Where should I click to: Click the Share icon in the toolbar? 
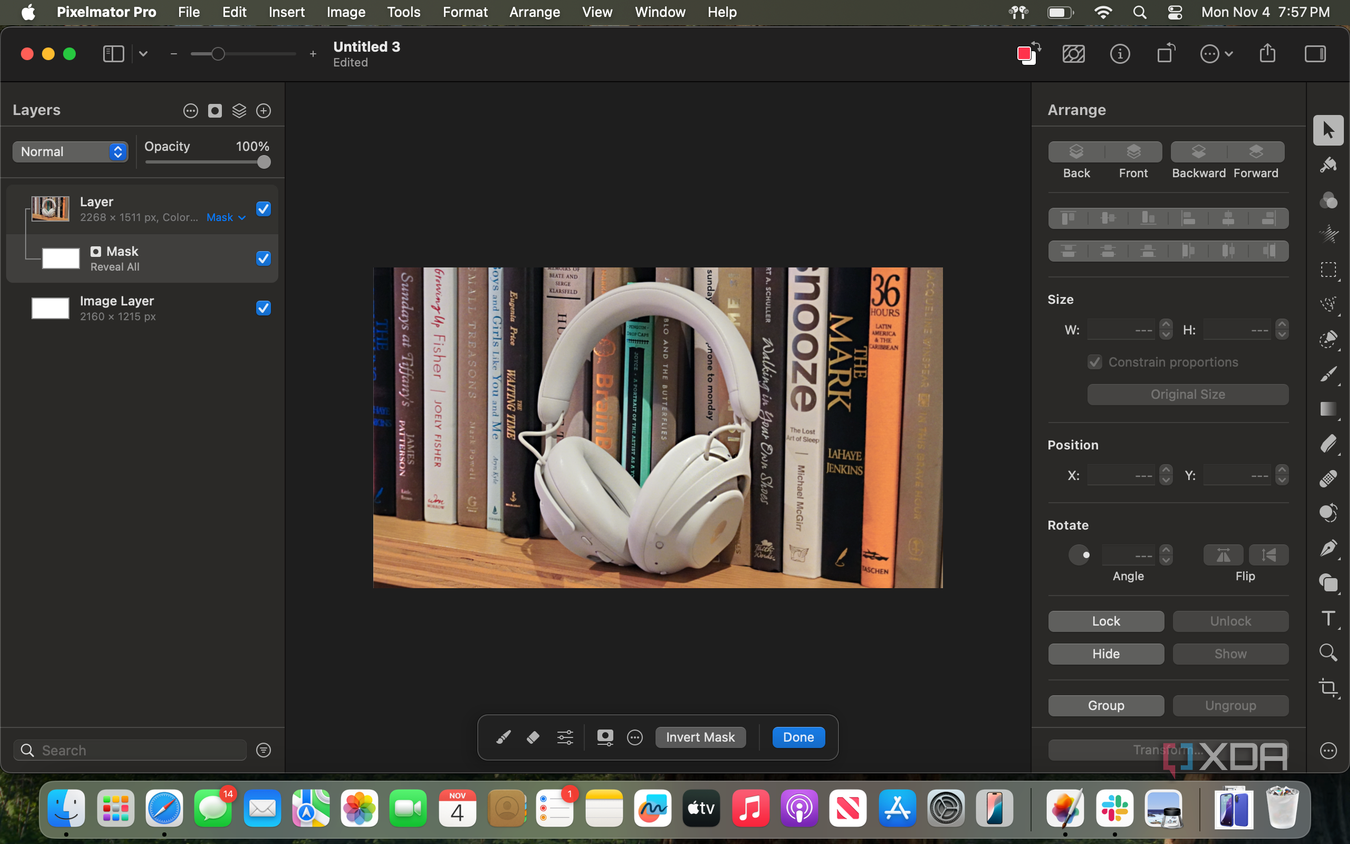pos(1267,54)
